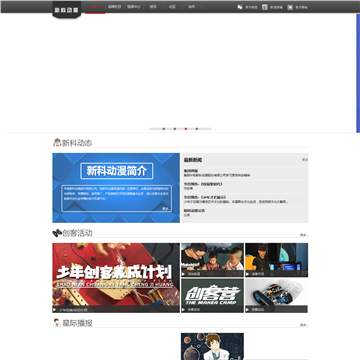Open the shopping cart store icon

tap(290, 7)
